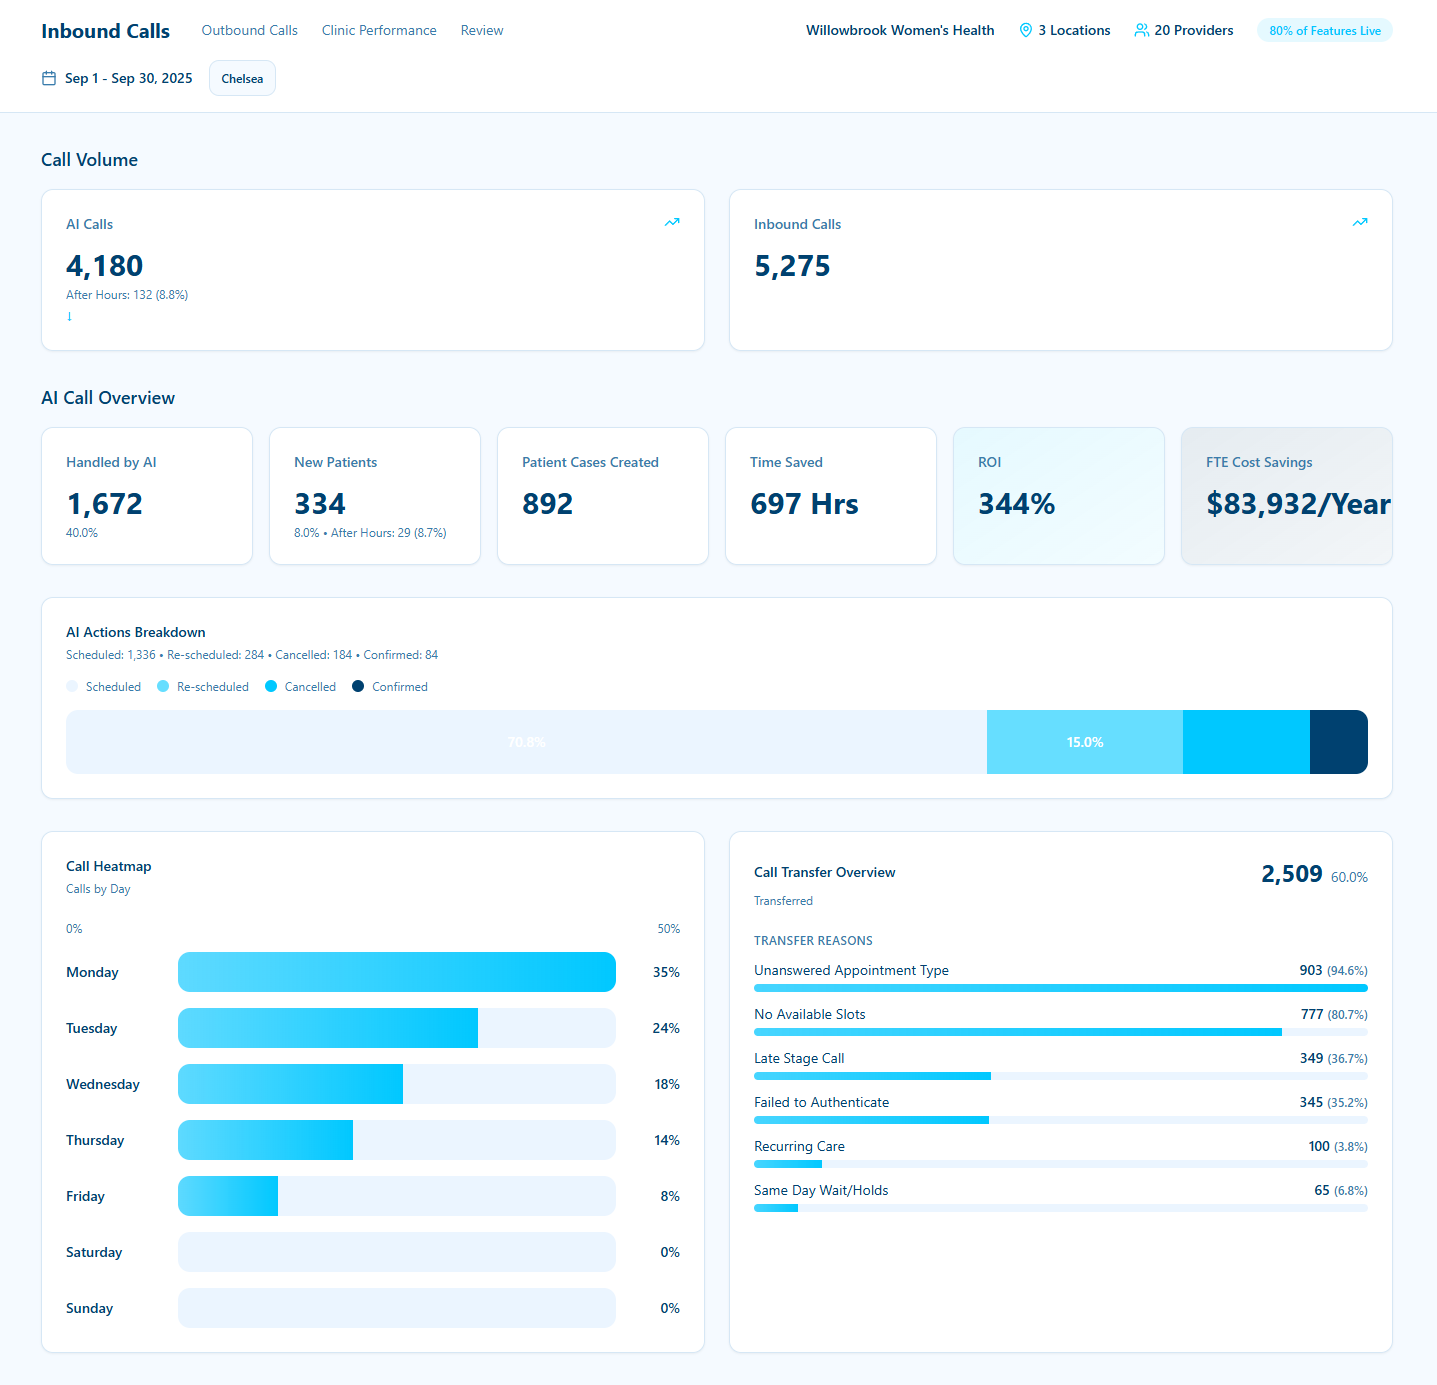
Task: Click the small down arrow under After Hours
Action: (69, 316)
